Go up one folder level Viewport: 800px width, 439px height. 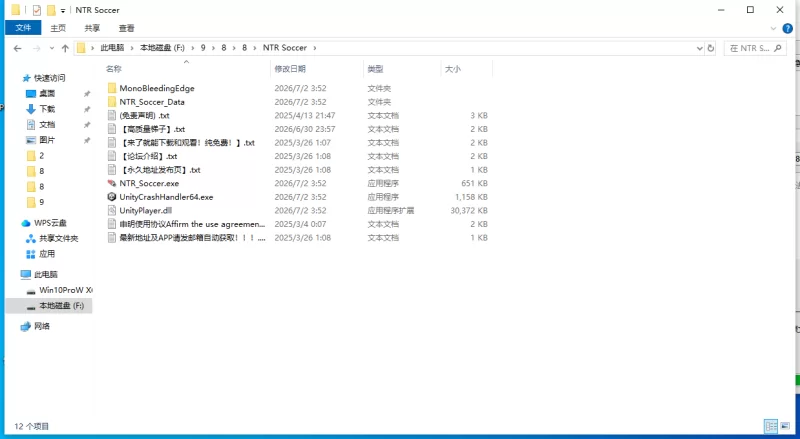[65, 48]
